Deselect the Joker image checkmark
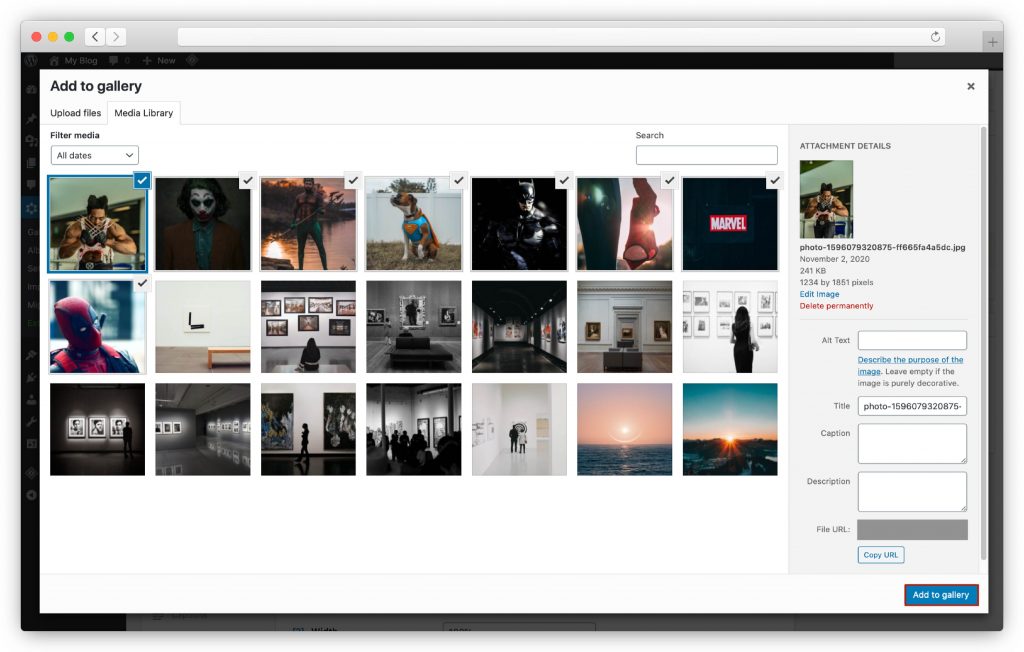 [x=246, y=180]
